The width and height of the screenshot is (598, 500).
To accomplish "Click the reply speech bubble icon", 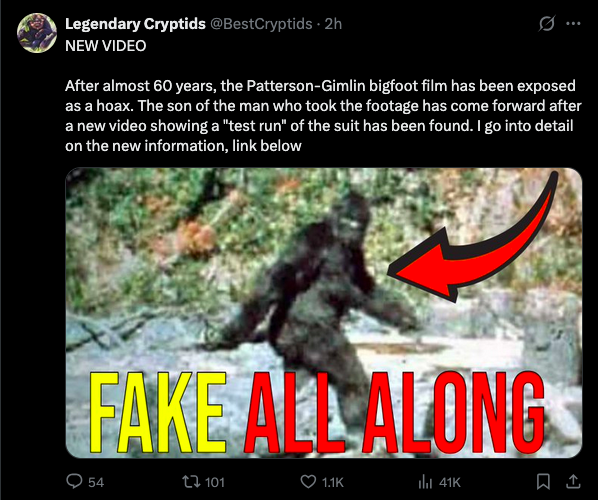I will [74, 481].
